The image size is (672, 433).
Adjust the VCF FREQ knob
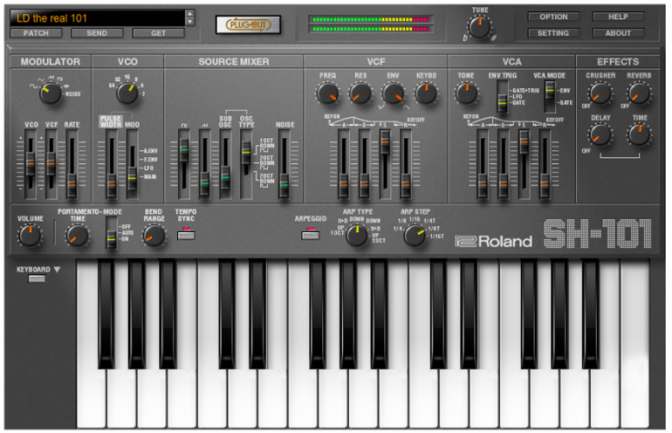point(327,94)
